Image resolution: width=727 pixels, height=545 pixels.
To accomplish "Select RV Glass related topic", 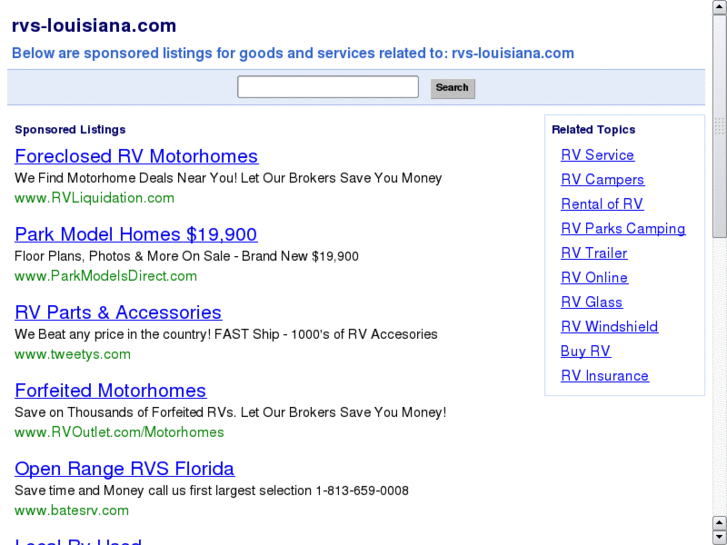I will [x=592, y=302].
